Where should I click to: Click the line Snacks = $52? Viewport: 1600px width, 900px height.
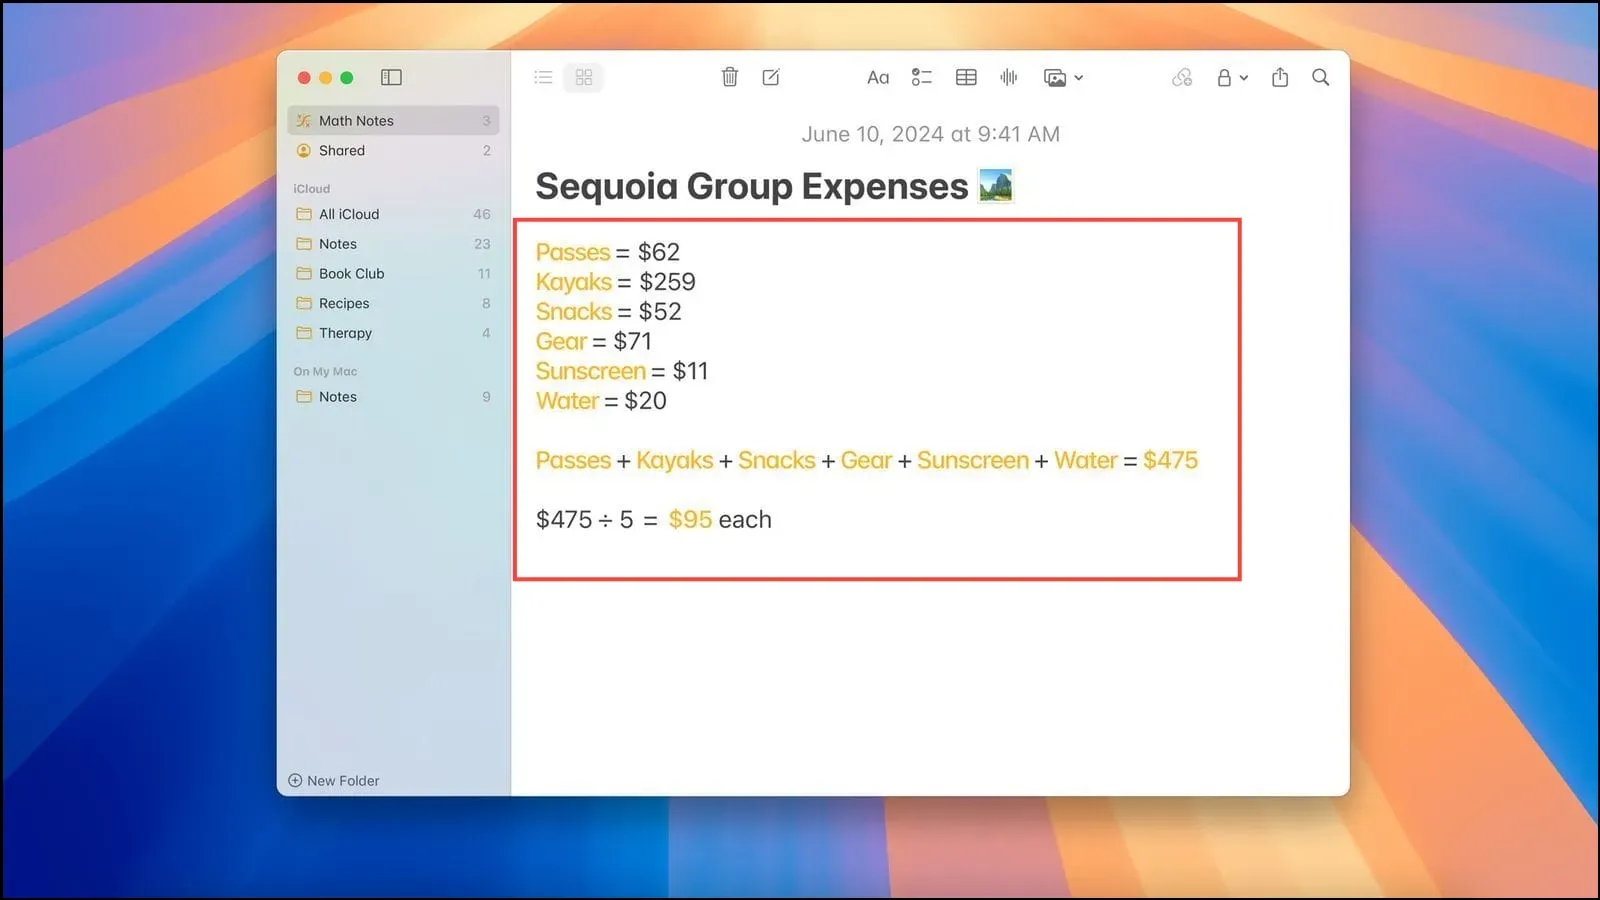click(609, 312)
